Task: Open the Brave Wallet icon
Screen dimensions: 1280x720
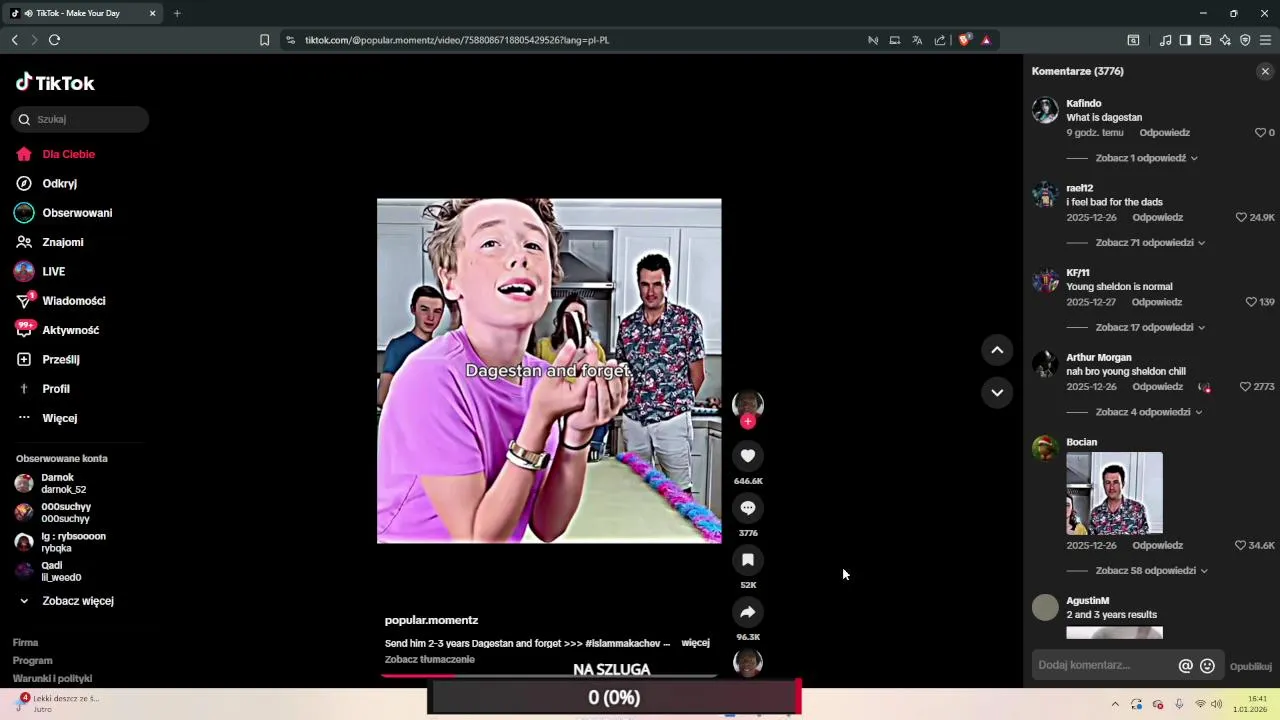Action: click(1205, 40)
